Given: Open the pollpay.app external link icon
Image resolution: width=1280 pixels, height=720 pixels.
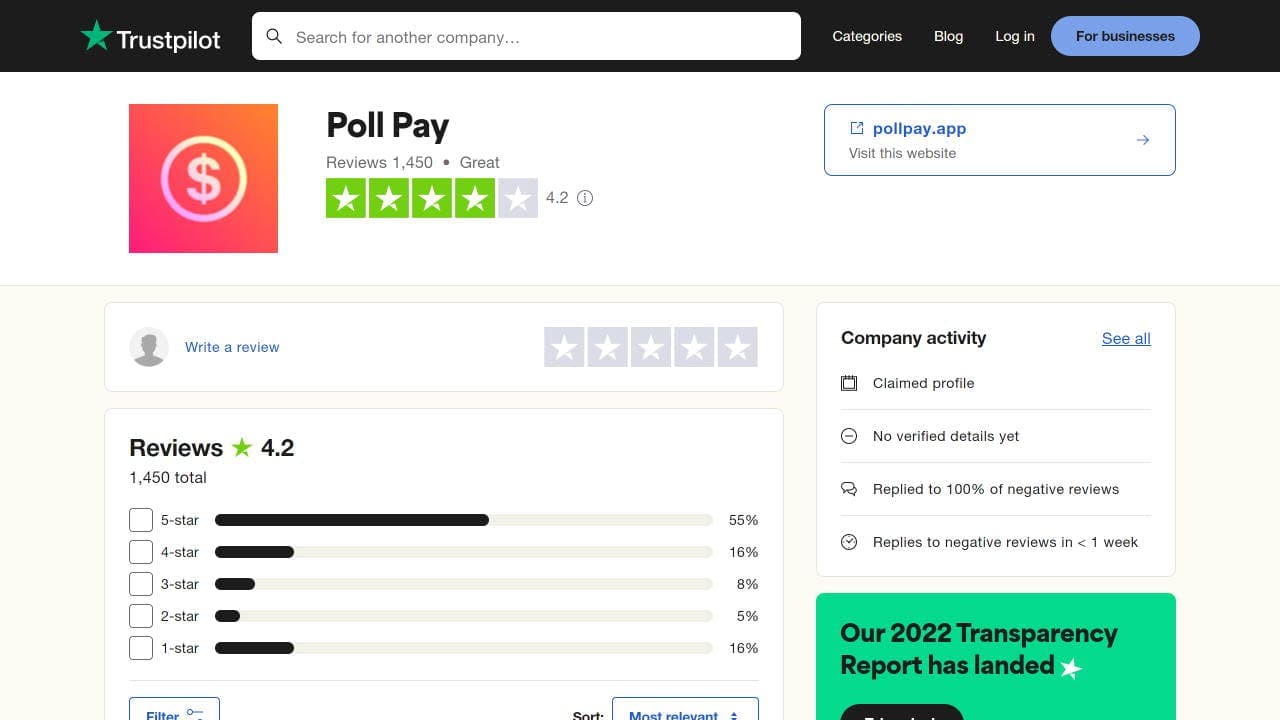Looking at the screenshot, I should (x=856, y=127).
